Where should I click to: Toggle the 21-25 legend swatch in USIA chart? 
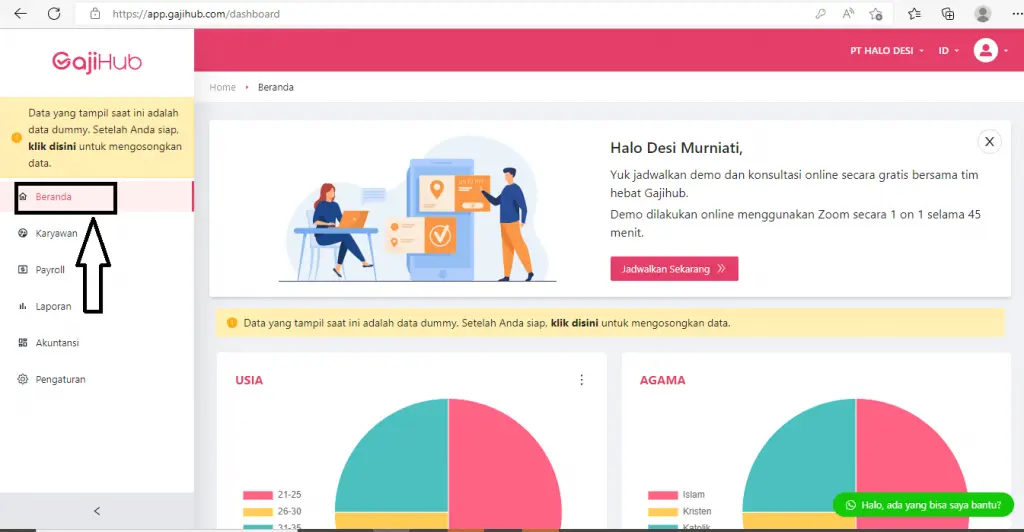[x=257, y=495]
